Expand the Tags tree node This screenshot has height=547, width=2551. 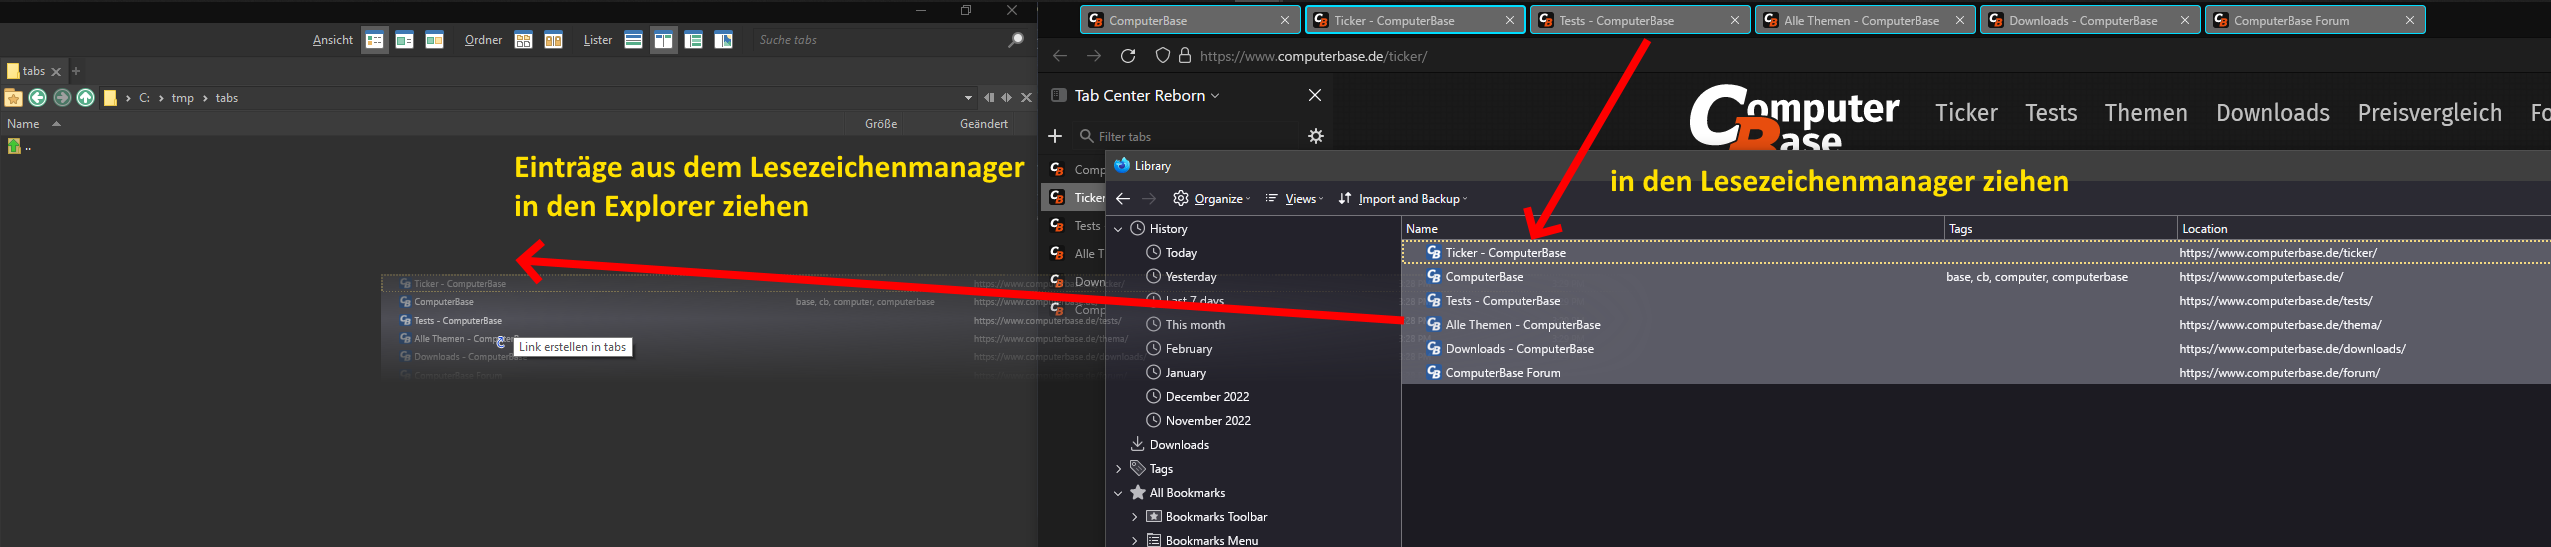[x=1118, y=469]
